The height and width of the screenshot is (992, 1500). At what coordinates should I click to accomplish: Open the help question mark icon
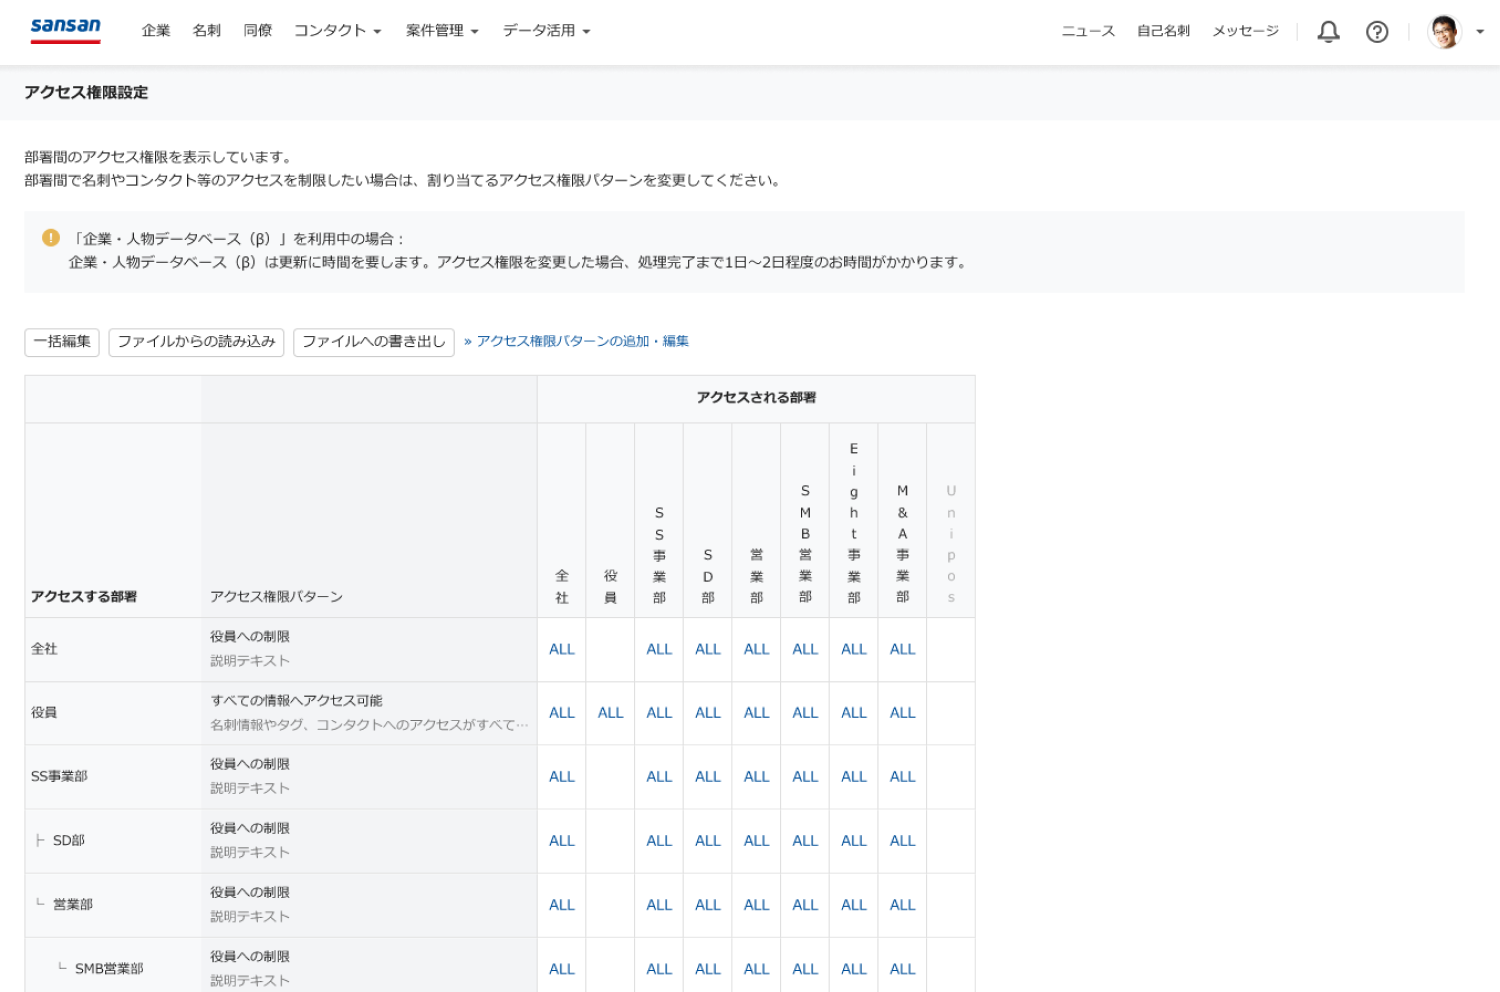click(1377, 32)
